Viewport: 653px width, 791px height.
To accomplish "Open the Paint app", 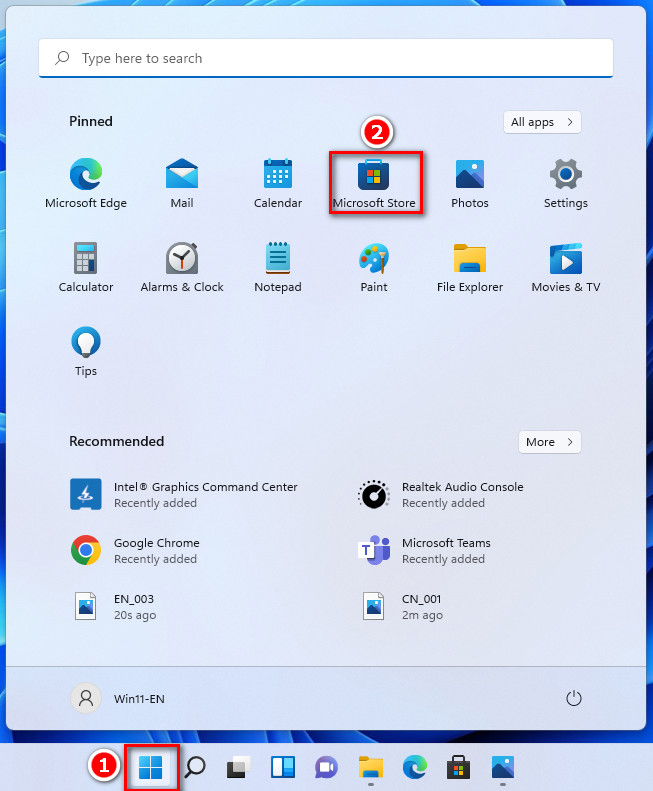I will tap(374, 267).
